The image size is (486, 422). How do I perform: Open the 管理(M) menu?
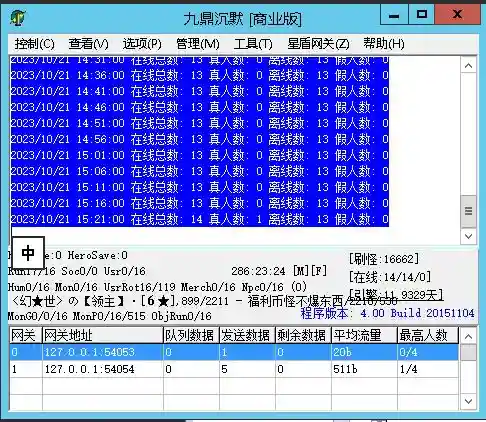click(198, 44)
